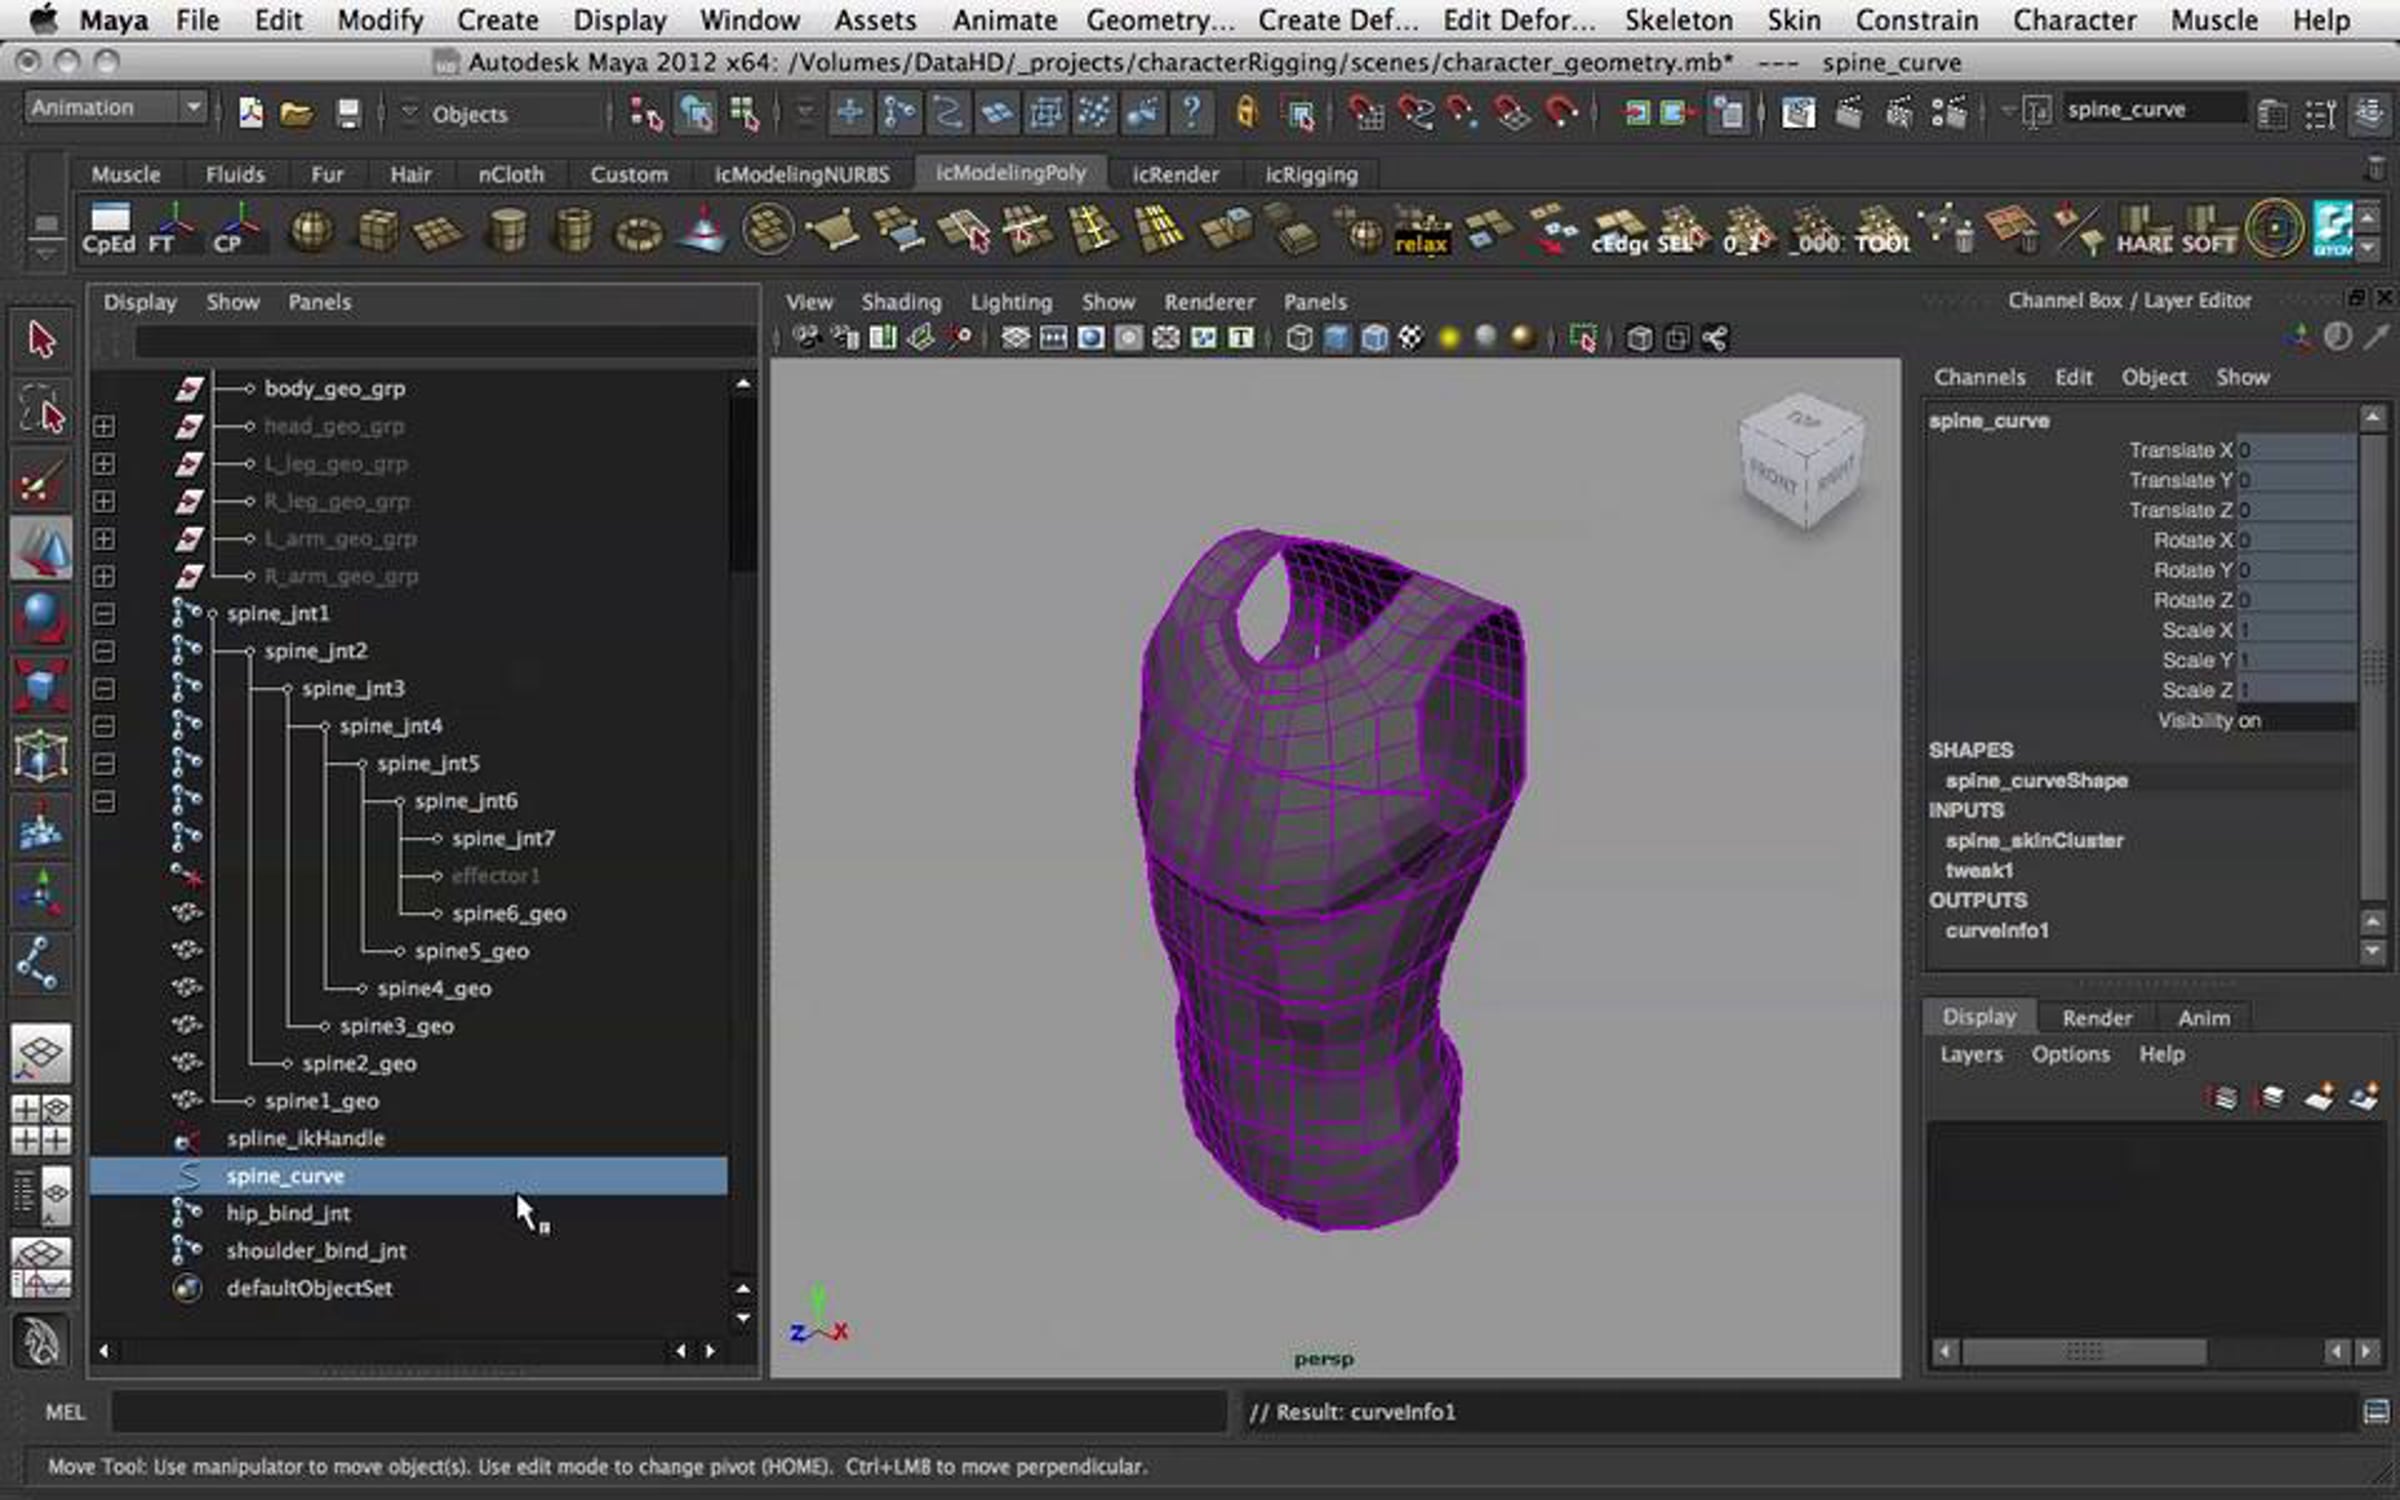Choose the Paint Selection tool
Screen dimensions: 2400x1500
point(41,481)
